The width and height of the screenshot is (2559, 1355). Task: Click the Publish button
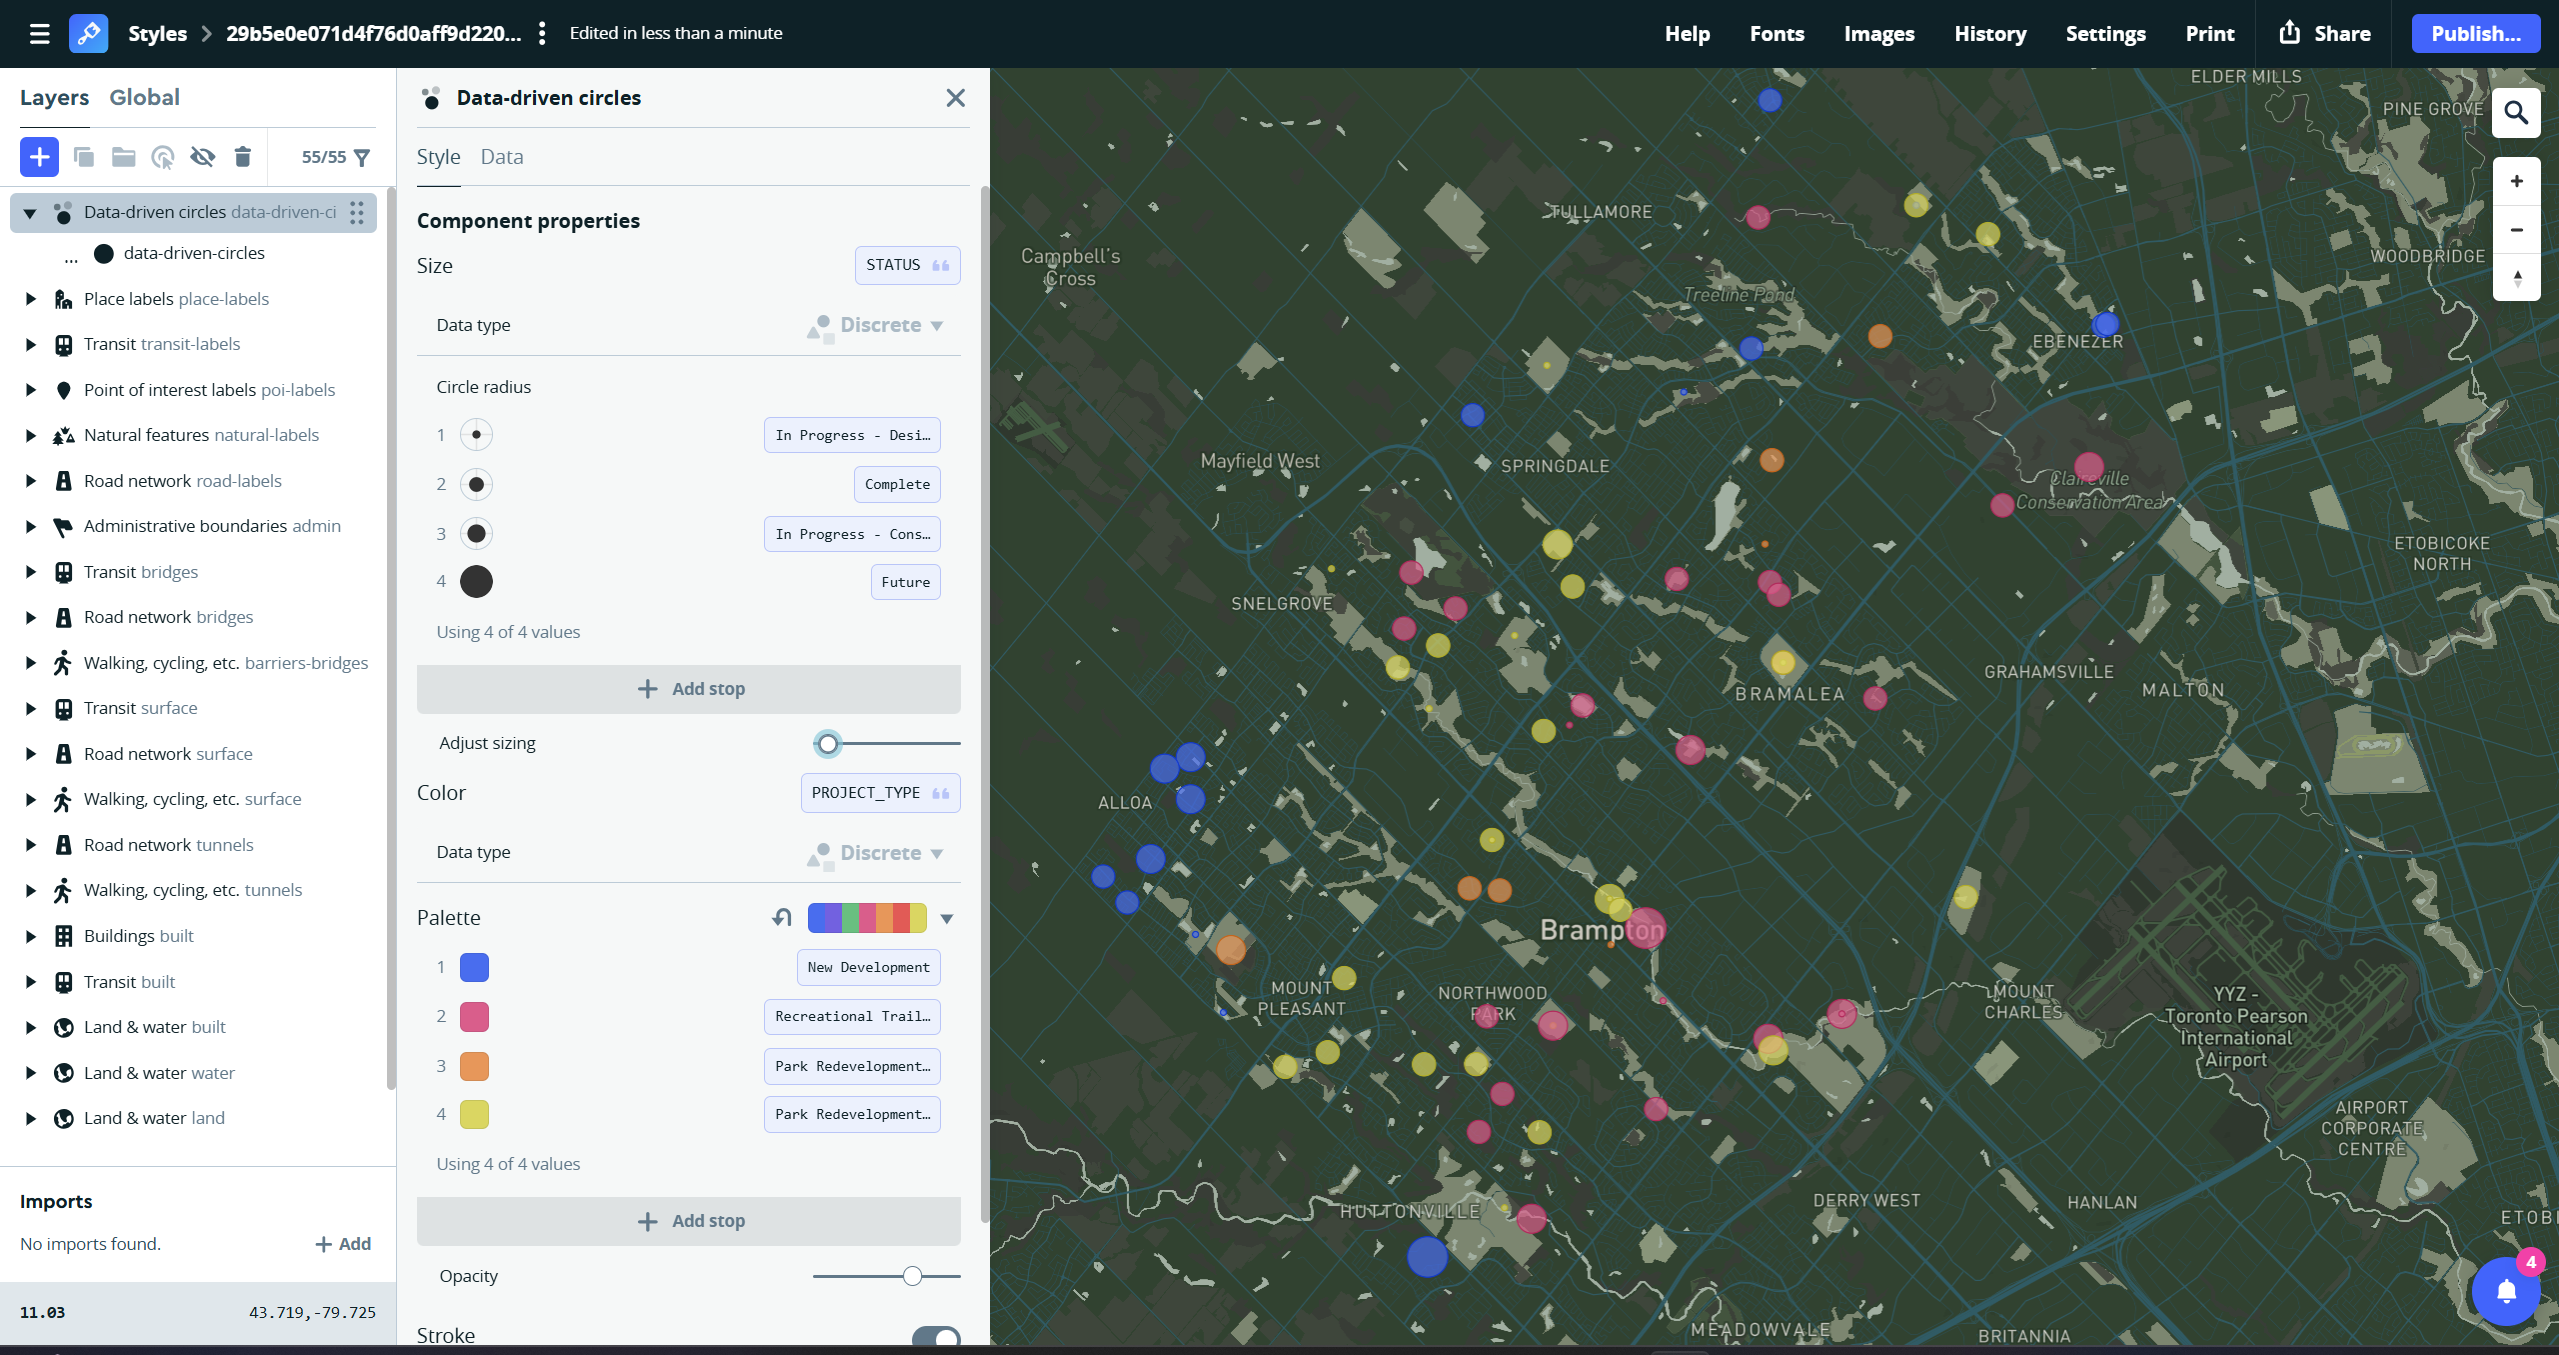2474,33
